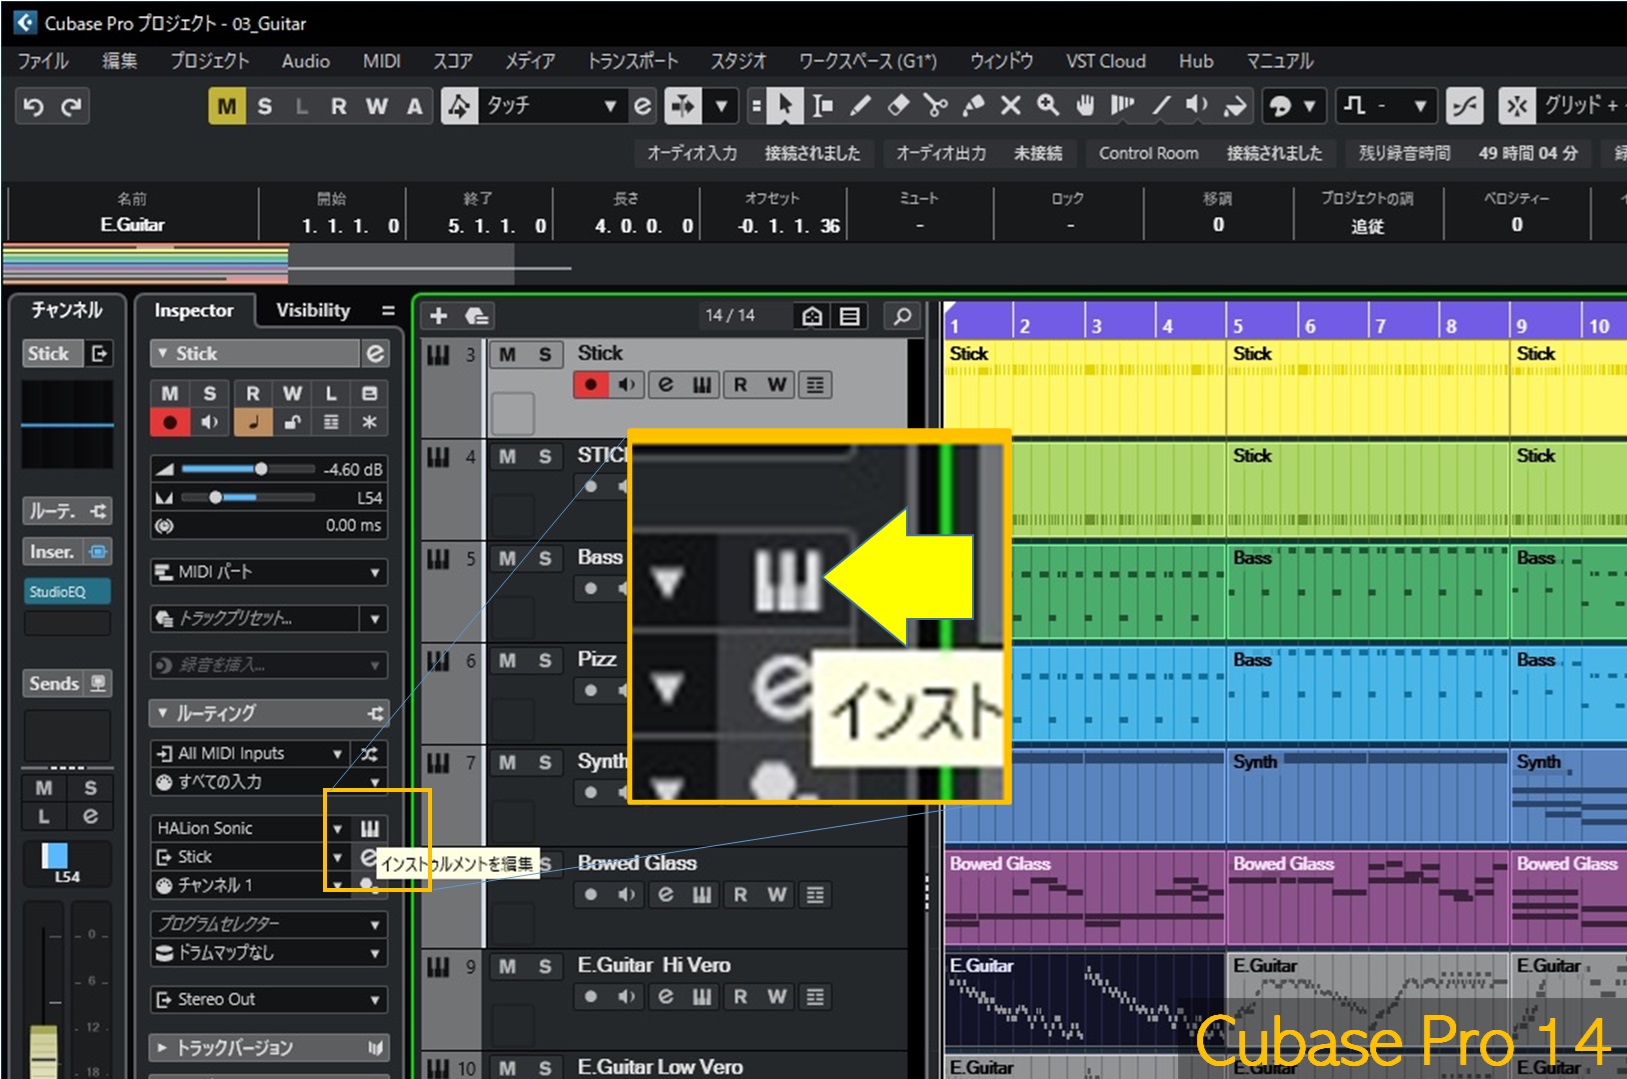Viewport: 1627px width, 1079px height.
Task: Toggle Snap to Zero Crossing button
Action: point(1464,106)
